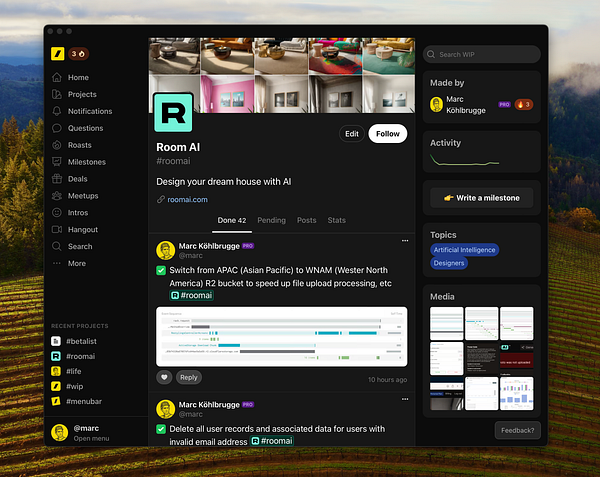Open recent project #roomai in sidebar
The width and height of the screenshot is (600, 477).
(x=73, y=356)
